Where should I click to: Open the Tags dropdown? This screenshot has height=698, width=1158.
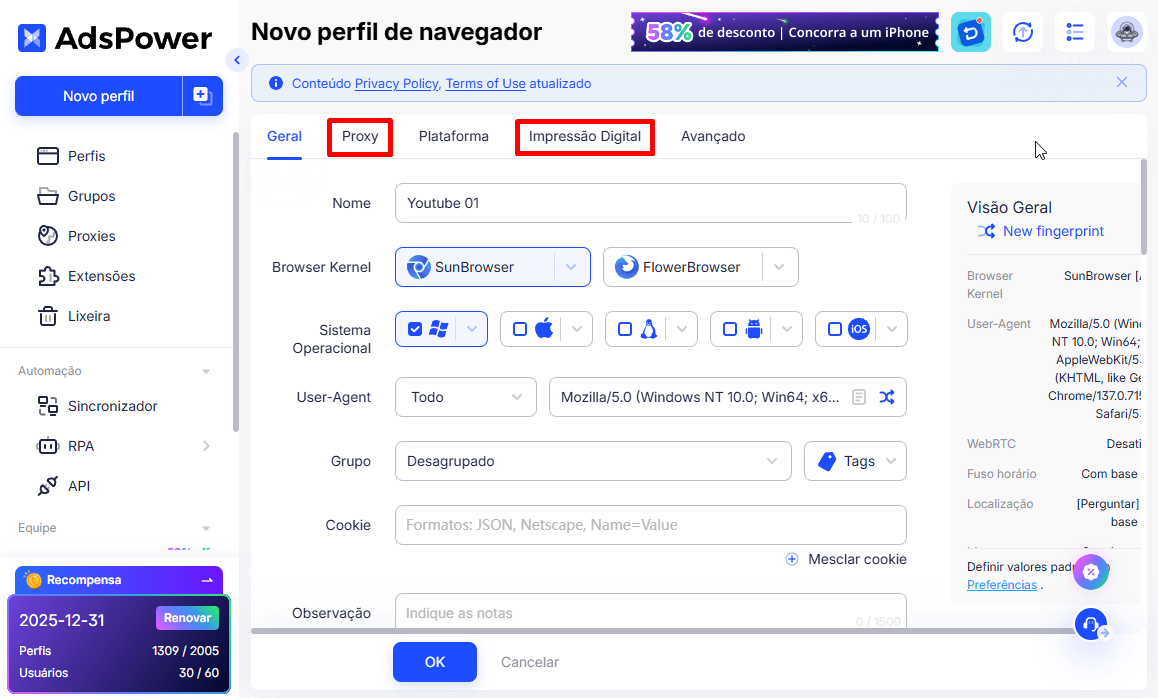point(855,461)
